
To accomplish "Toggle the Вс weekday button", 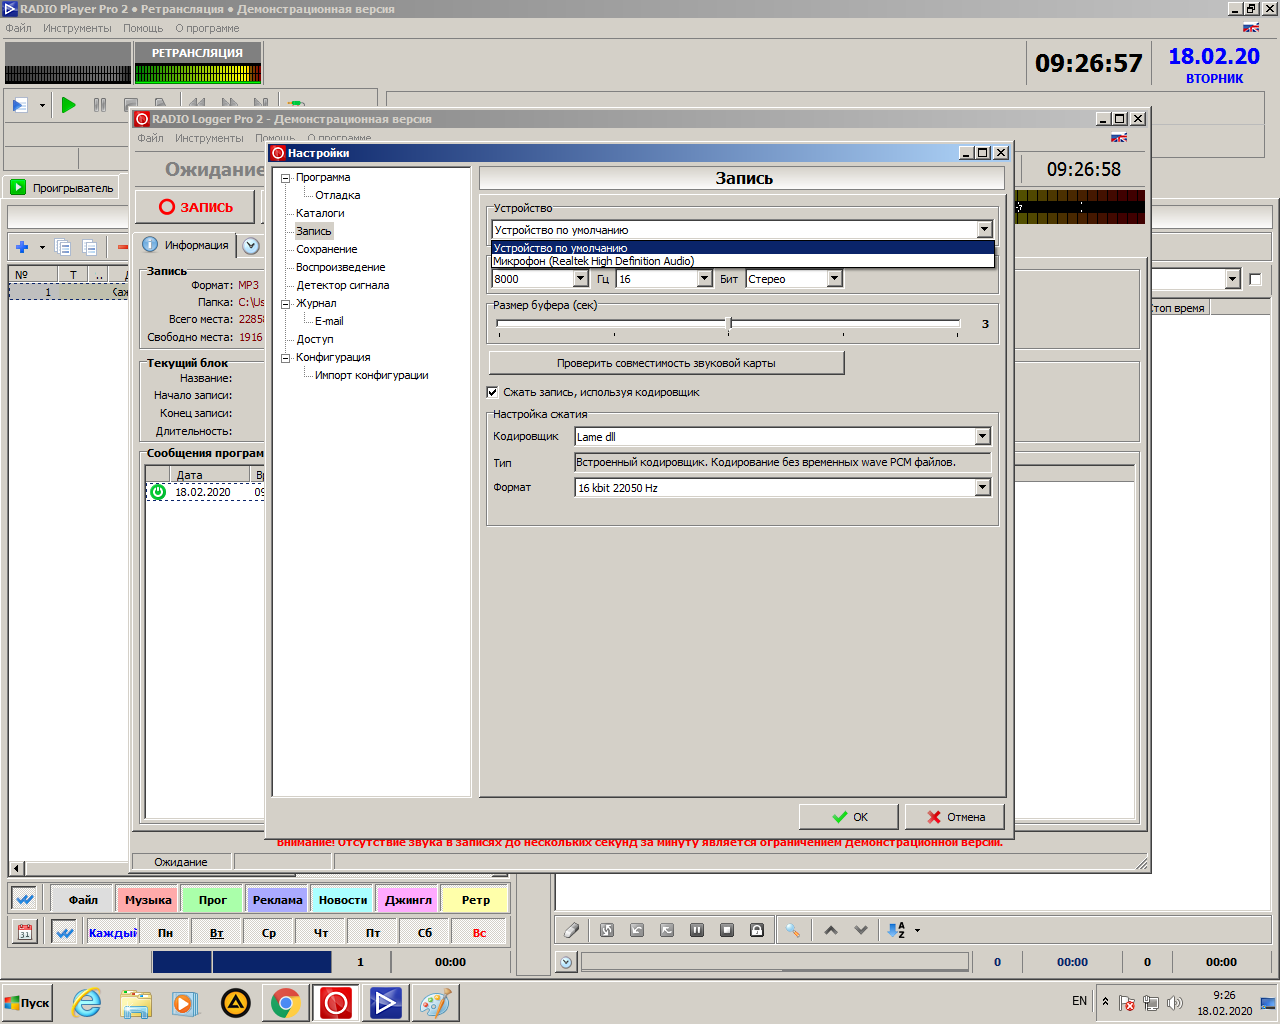I will tap(479, 933).
